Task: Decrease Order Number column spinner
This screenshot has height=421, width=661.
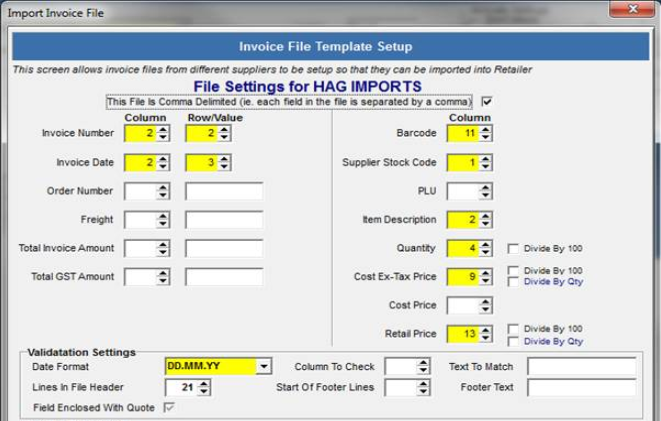Action: [x=163, y=195]
